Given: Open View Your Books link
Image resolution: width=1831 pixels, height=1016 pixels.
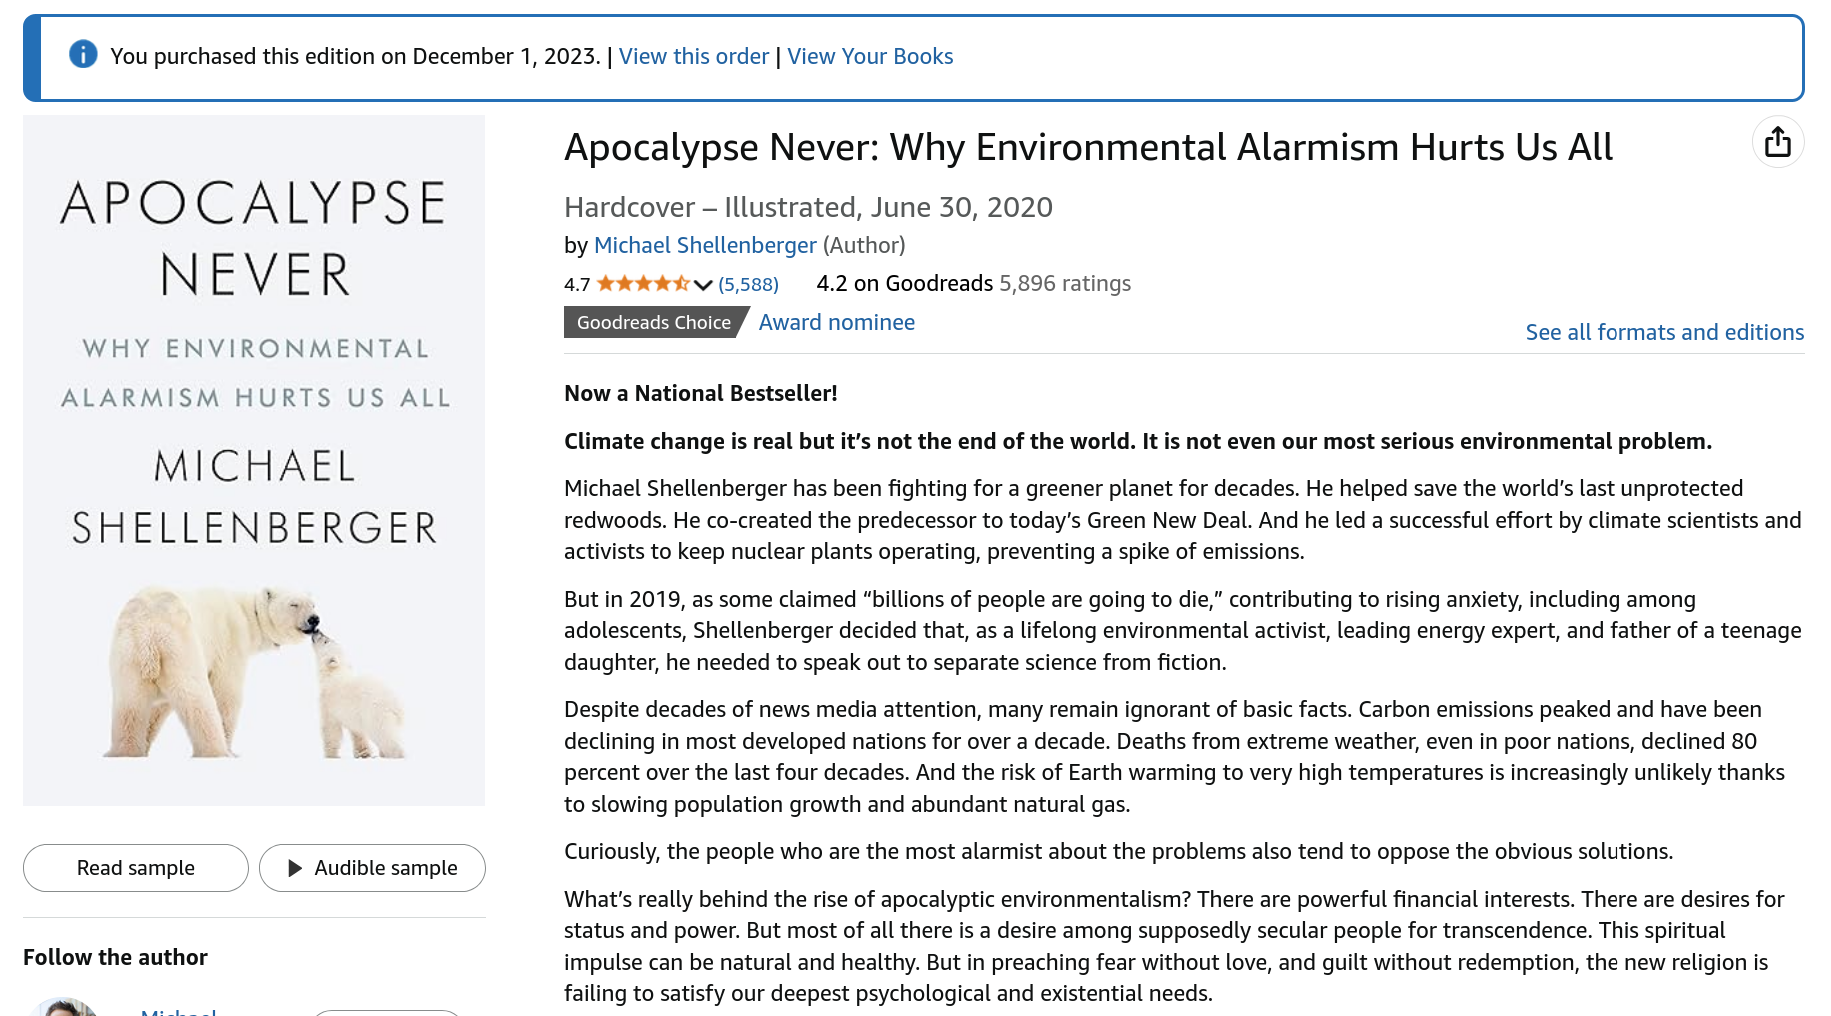Looking at the screenshot, I should 870,56.
